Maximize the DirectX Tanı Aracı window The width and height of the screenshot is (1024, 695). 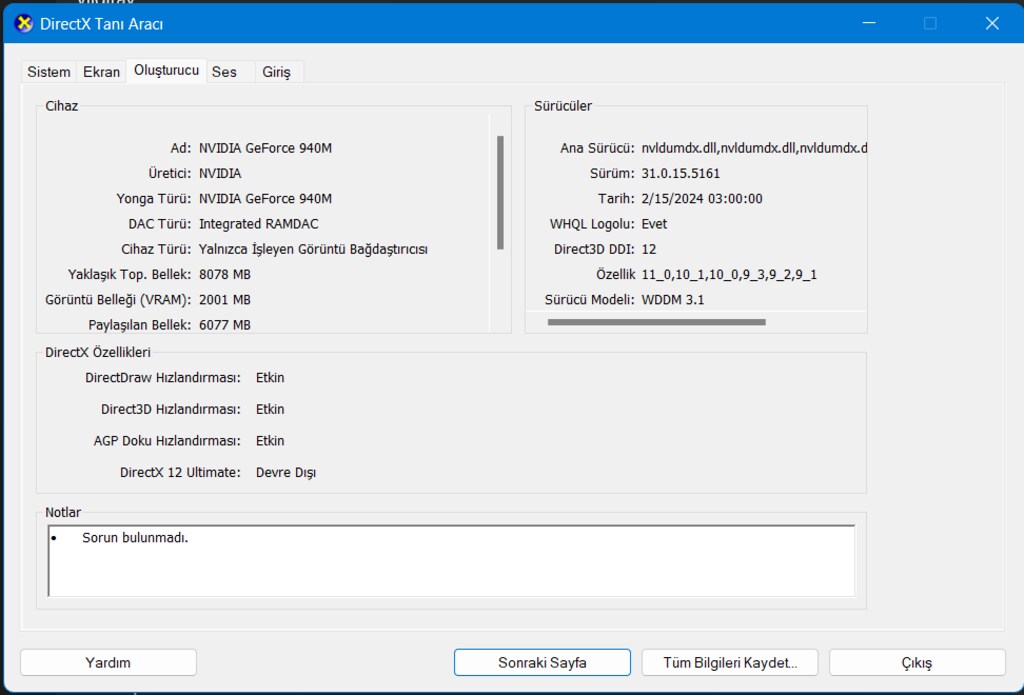coord(930,24)
